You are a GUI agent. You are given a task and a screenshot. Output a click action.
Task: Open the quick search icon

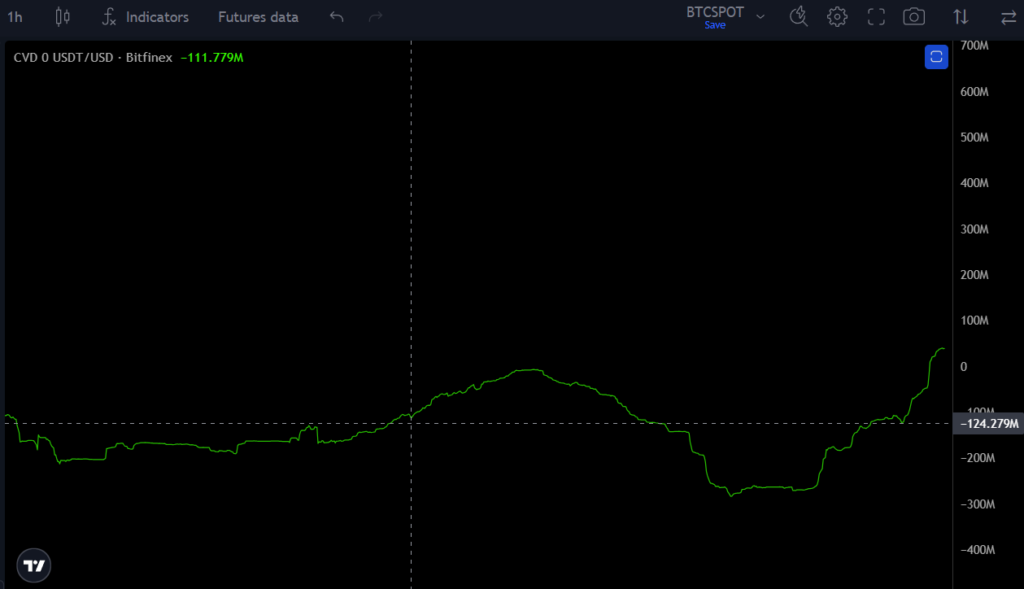[x=798, y=17]
